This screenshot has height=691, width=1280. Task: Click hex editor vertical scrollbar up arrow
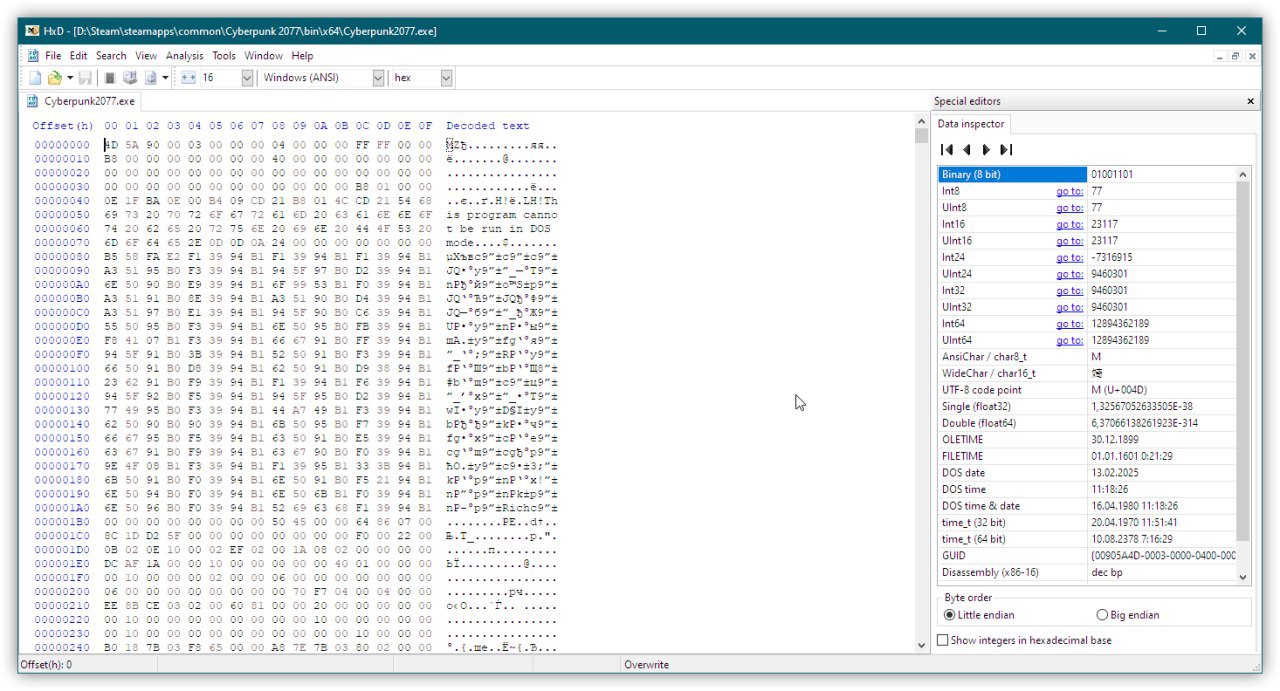921,122
